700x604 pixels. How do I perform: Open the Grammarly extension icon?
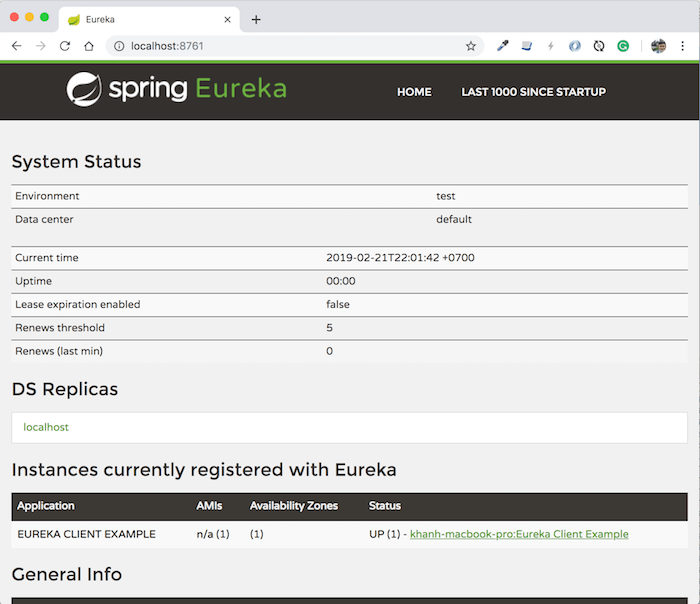623,46
